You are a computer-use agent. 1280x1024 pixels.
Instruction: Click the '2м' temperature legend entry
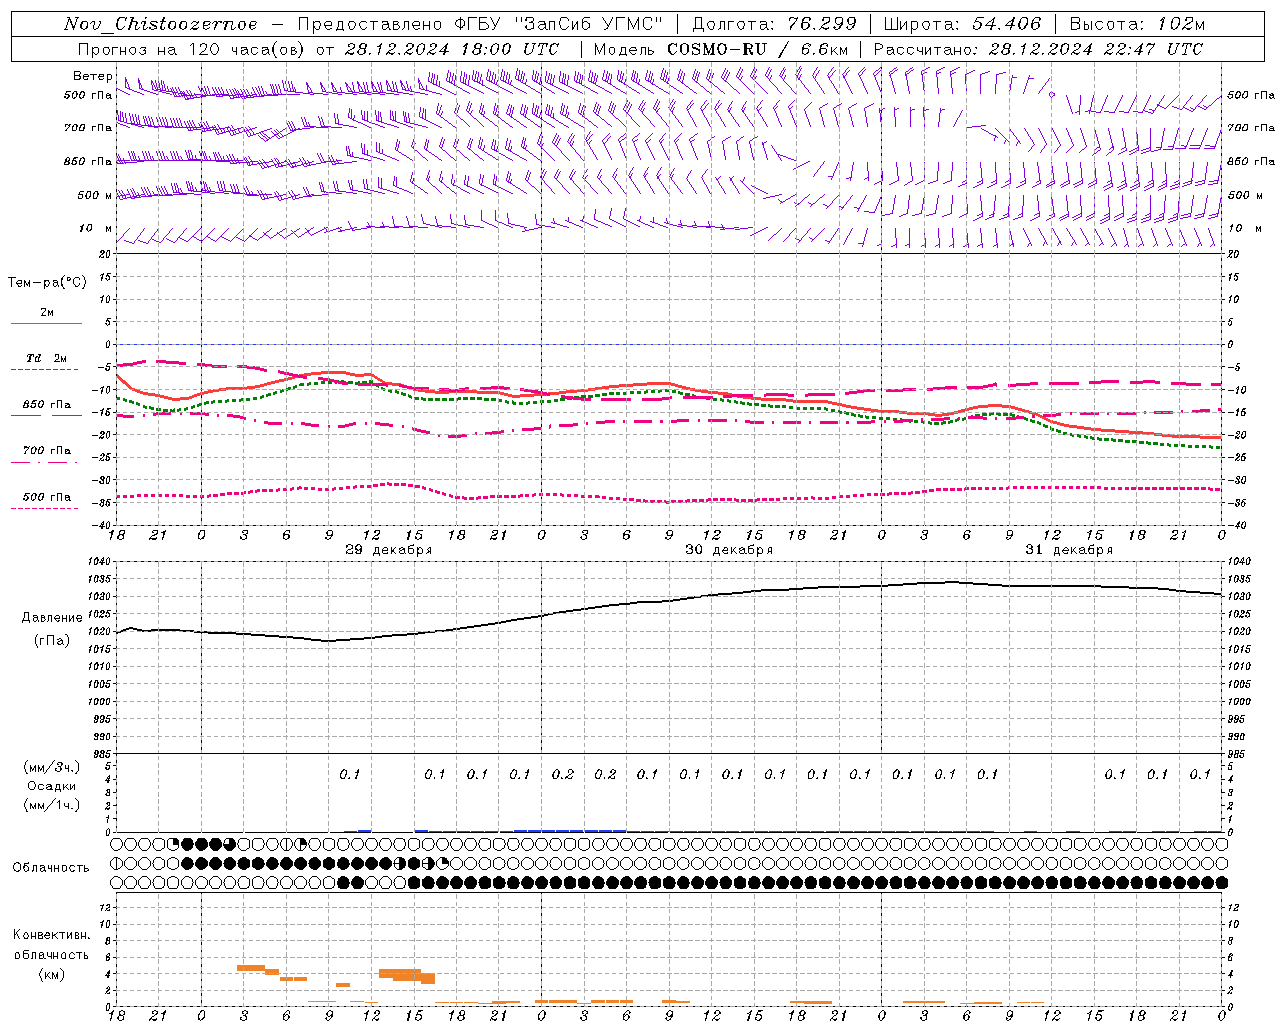click(47, 313)
